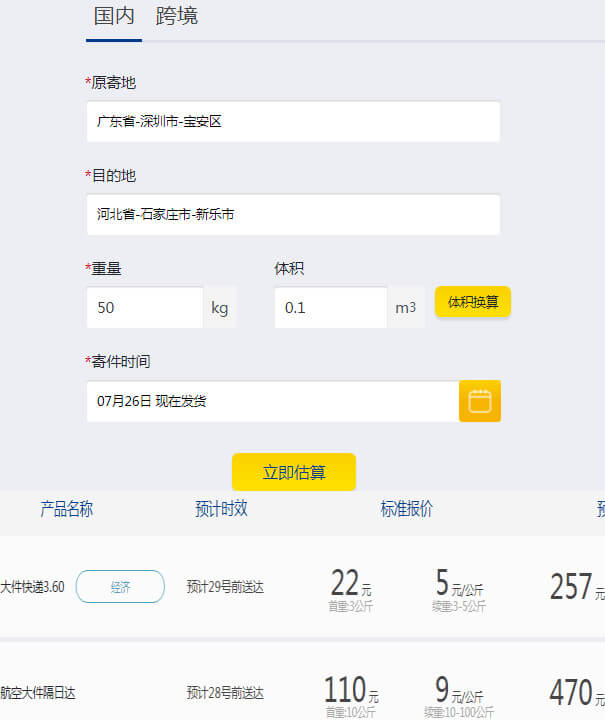Switch to the 国内 tab
This screenshot has height=720, width=605.
tap(114, 17)
